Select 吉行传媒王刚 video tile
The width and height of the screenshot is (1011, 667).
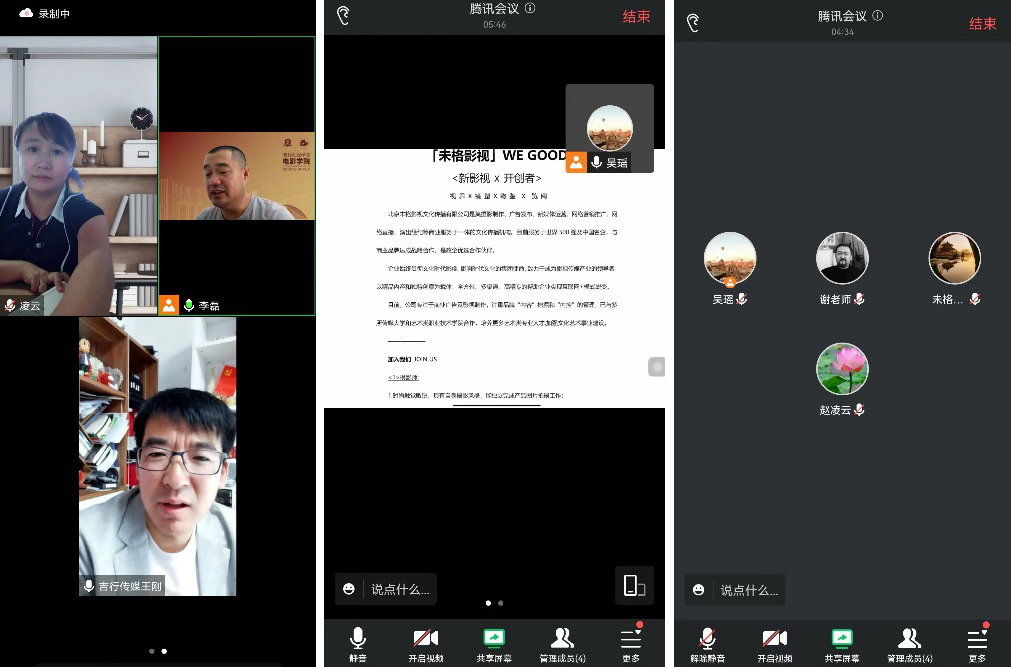pyautogui.click(x=158, y=456)
